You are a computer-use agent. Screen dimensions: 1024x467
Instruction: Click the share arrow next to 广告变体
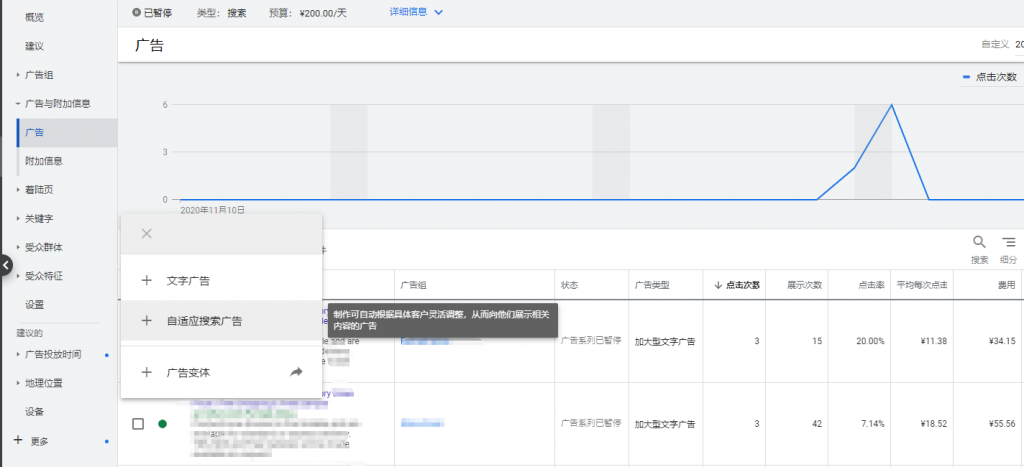296,372
